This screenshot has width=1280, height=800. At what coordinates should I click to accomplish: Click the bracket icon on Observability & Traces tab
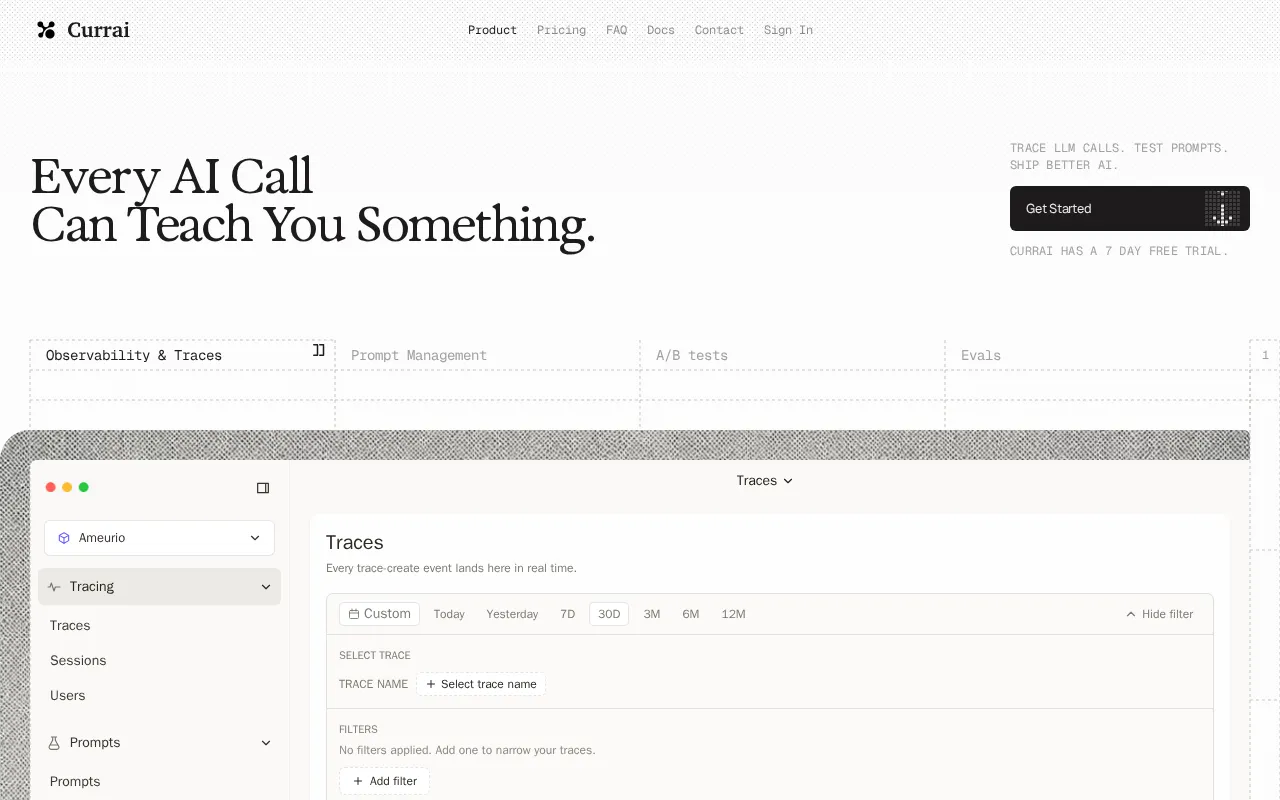(x=319, y=350)
